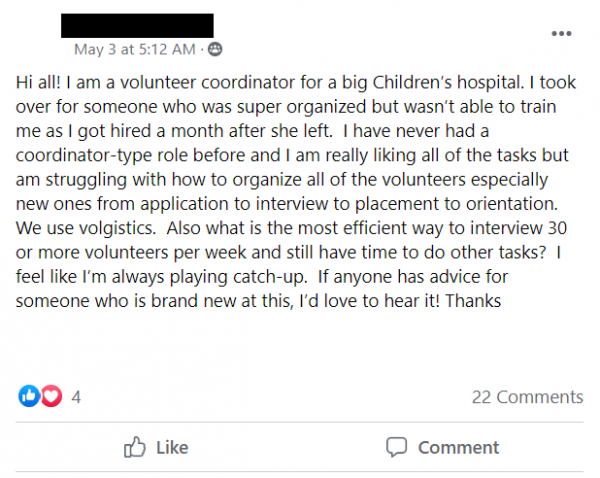Click the speech bubble icon beside Comment
This screenshot has height=478, width=600.
[396, 447]
